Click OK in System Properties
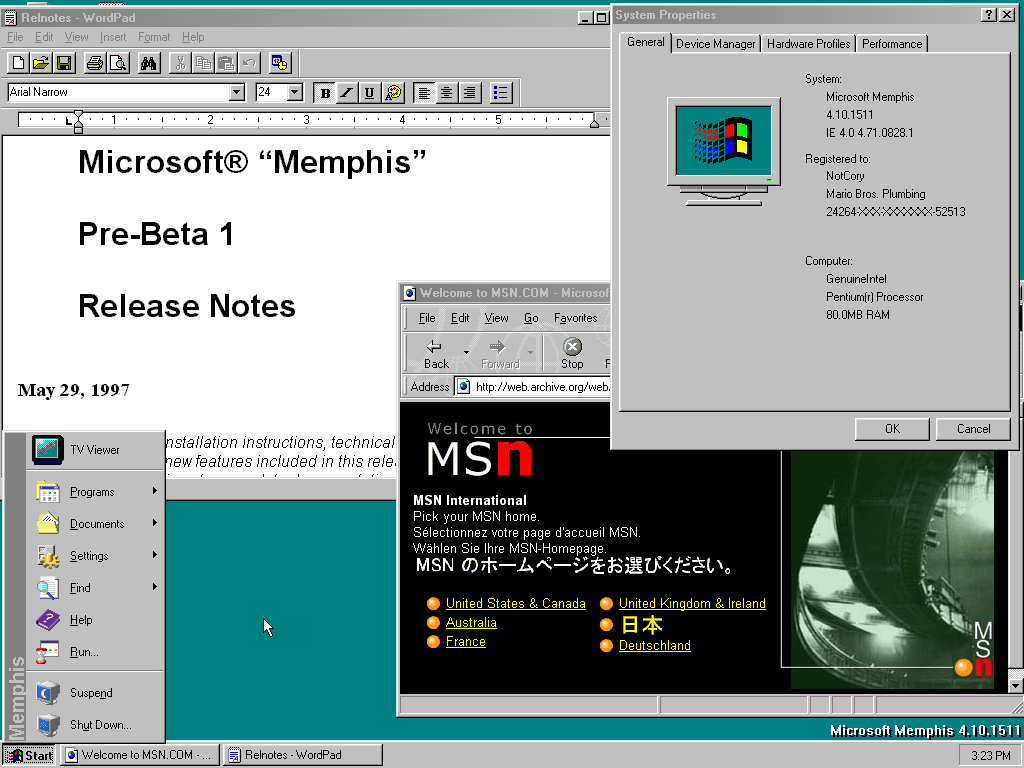Screen dimensions: 1024x768 [x=892, y=429]
